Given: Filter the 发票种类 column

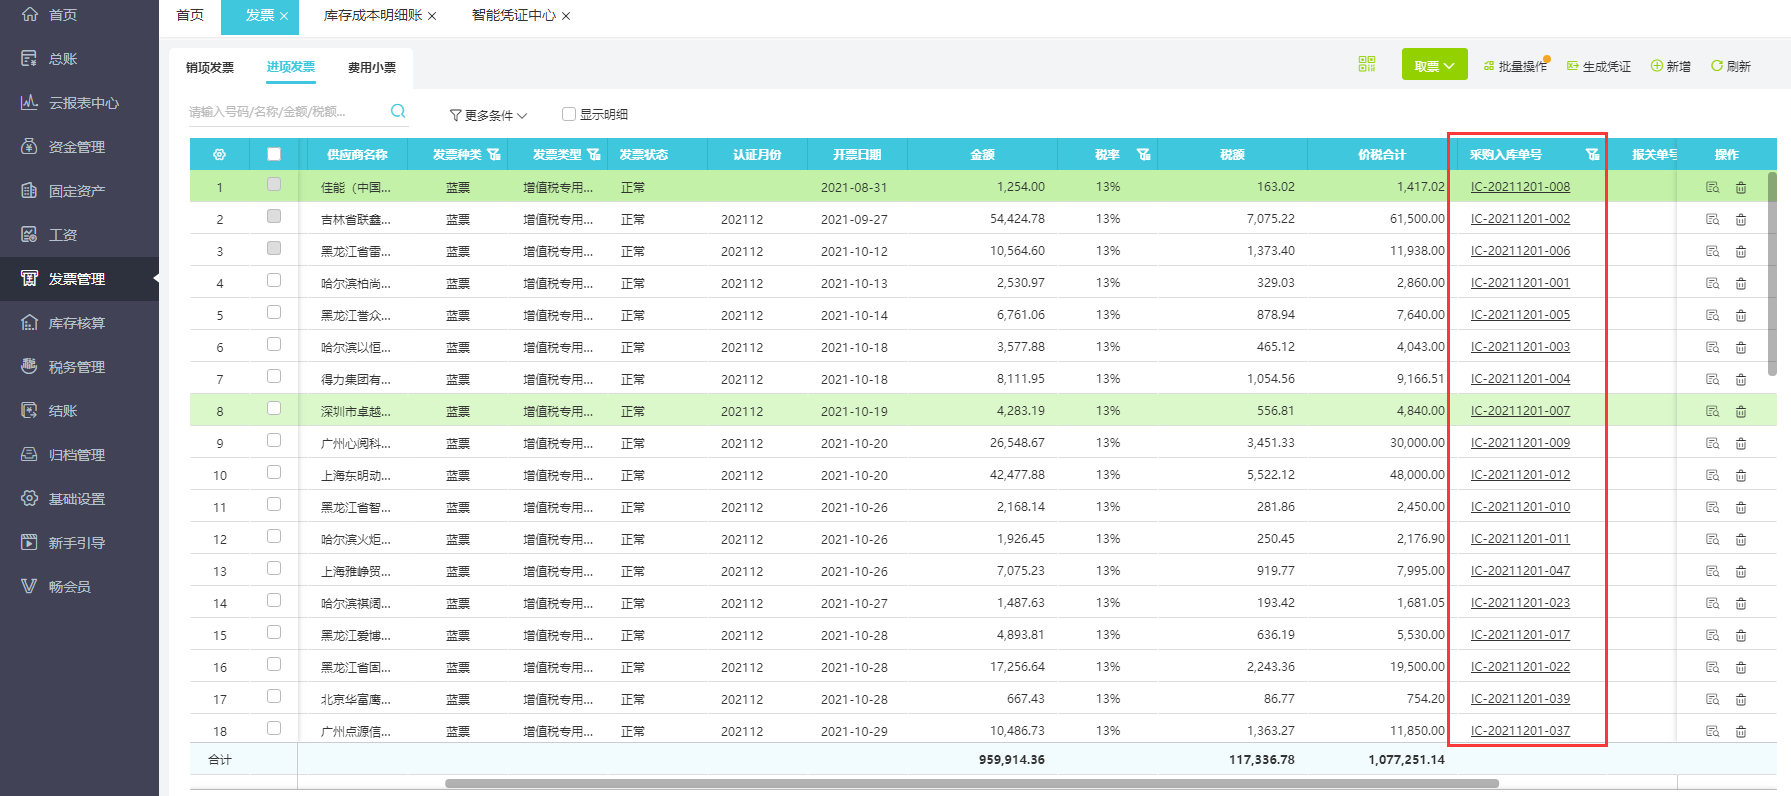Looking at the screenshot, I should [x=494, y=155].
